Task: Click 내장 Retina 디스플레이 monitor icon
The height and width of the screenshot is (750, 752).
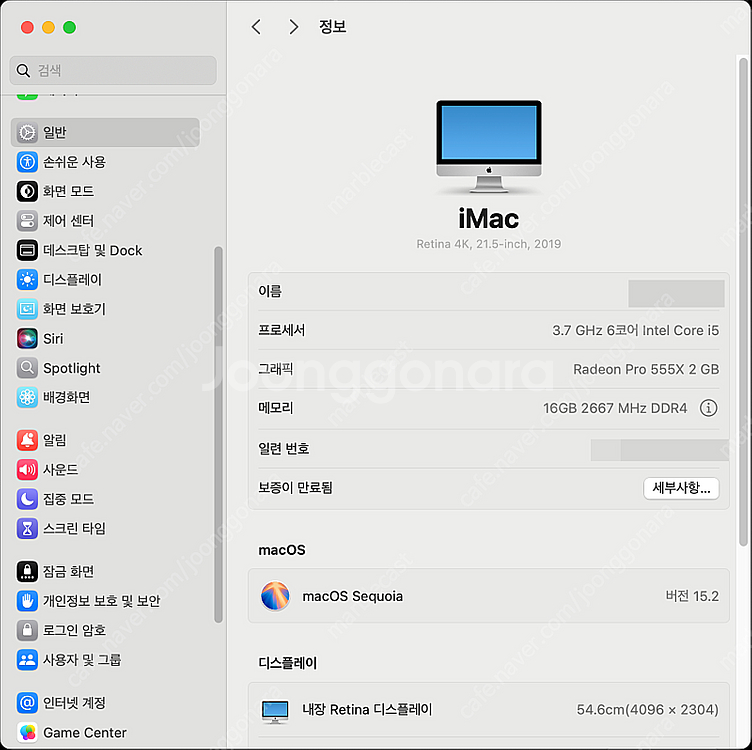Action: point(275,711)
